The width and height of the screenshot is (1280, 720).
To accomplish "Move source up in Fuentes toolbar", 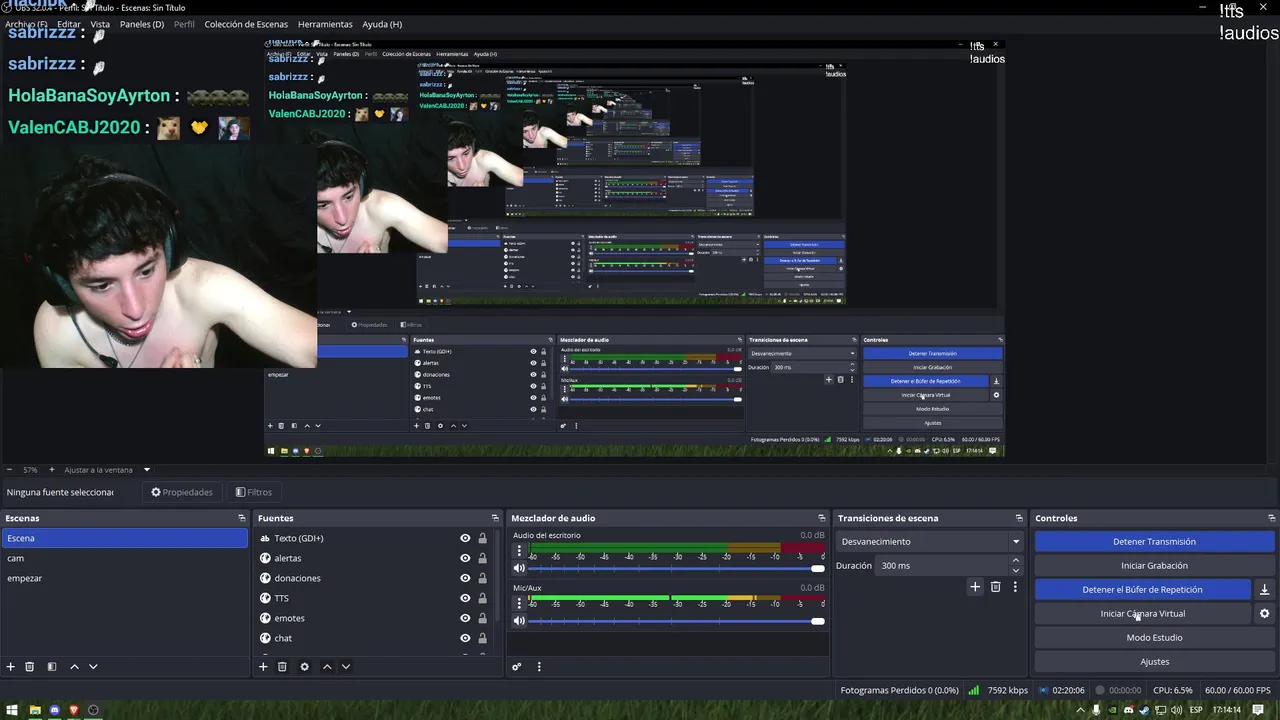I will click(x=327, y=667).
